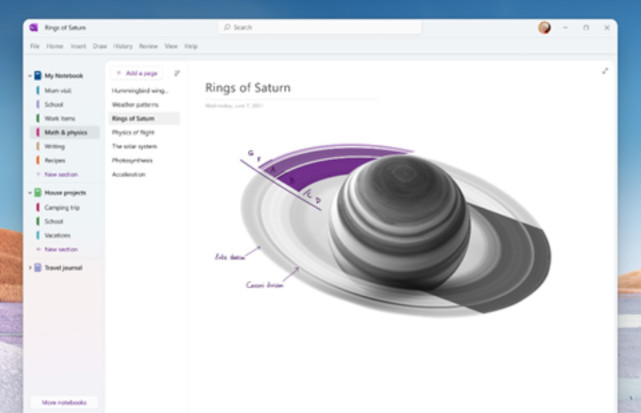
Task: Open the Draw menu
Action: (x=99, y=46)
